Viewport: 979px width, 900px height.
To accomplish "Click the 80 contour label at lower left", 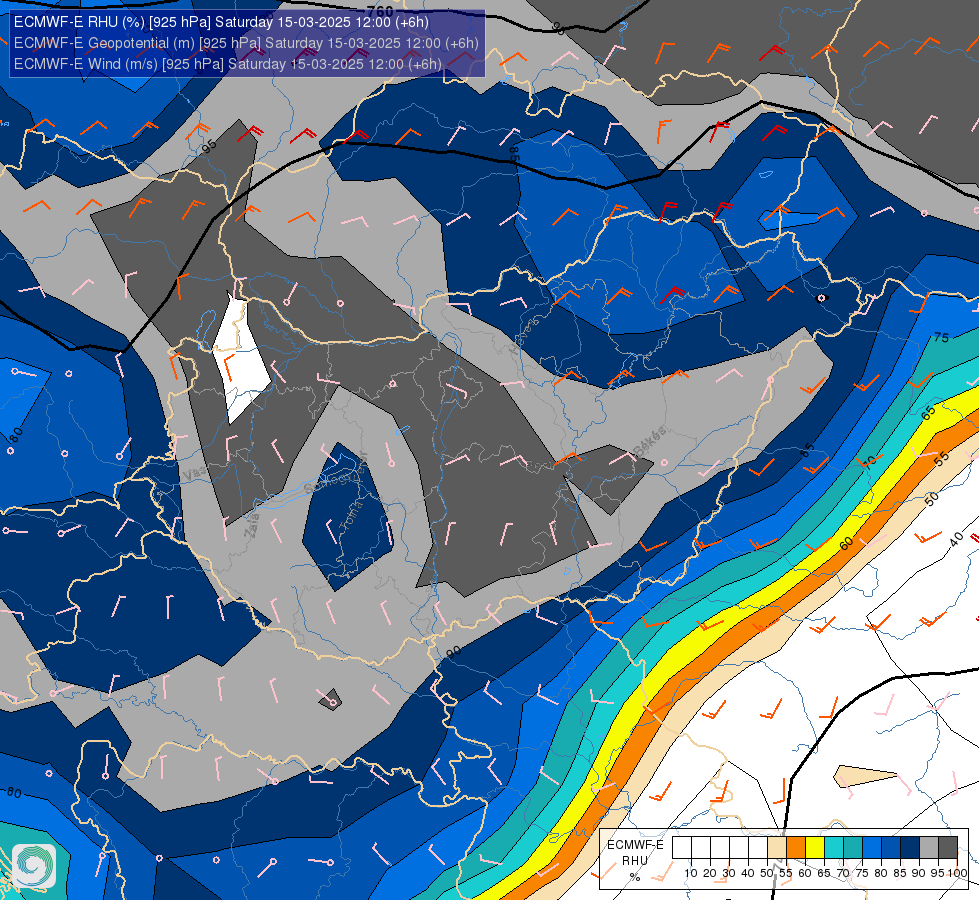I will coord(13,793).
